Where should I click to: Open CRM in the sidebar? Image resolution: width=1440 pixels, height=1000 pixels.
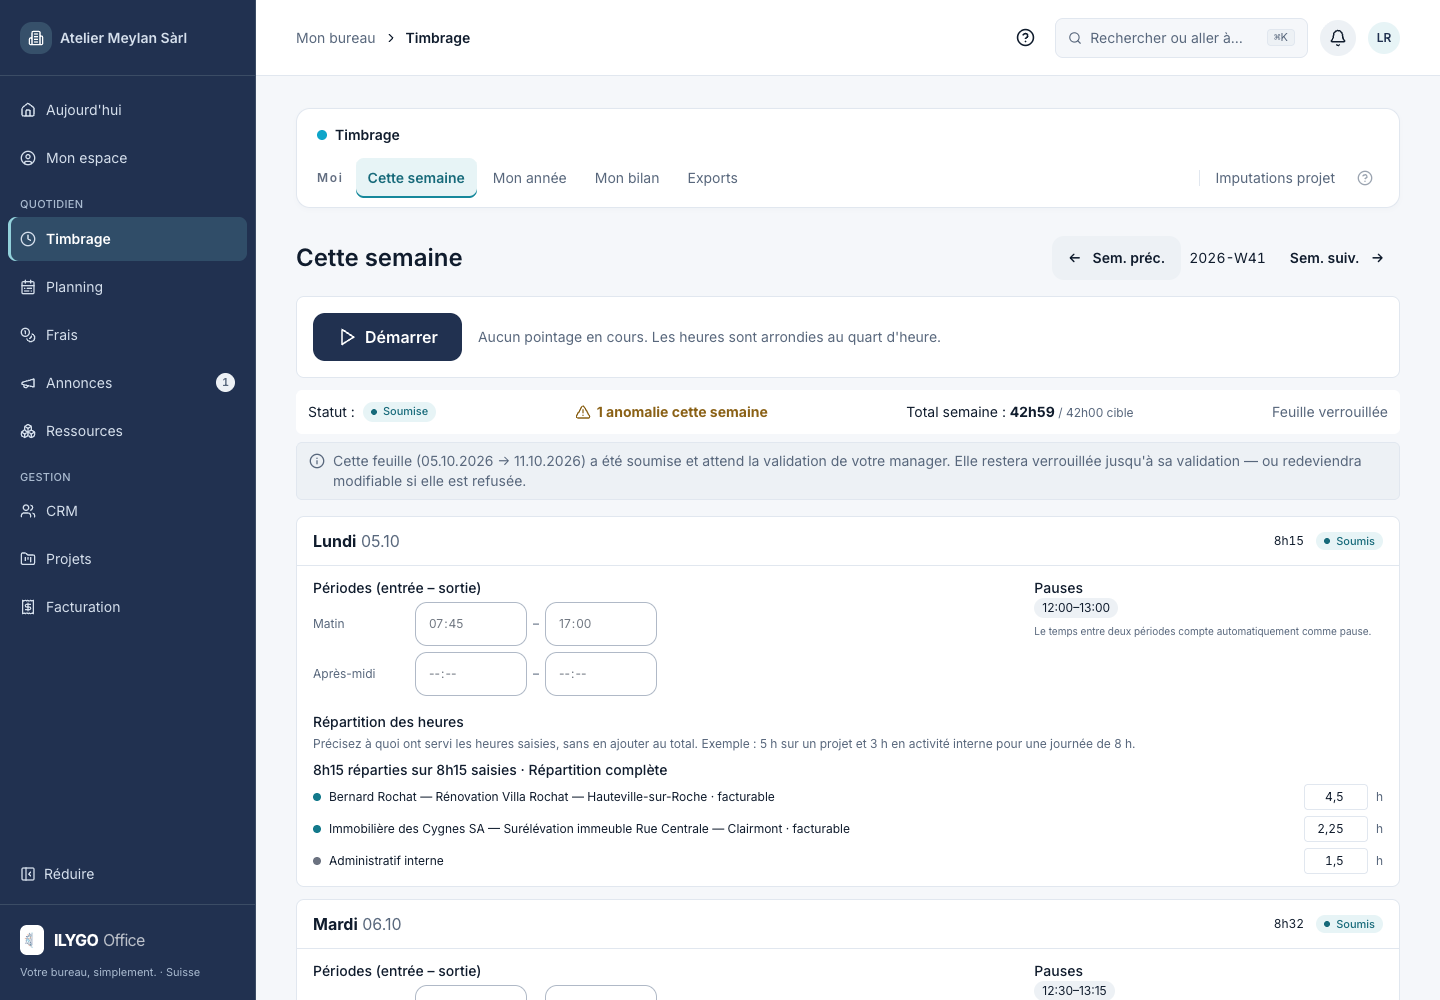coord(128,511)
